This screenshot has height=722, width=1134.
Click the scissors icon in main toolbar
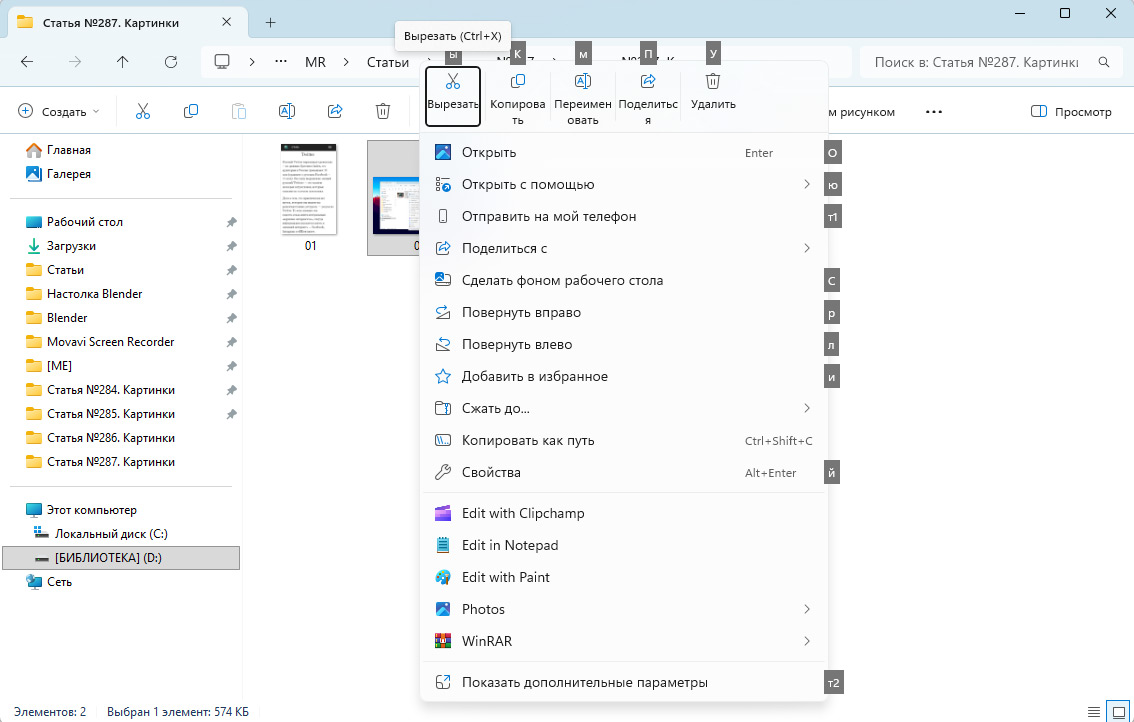point(143,112)
